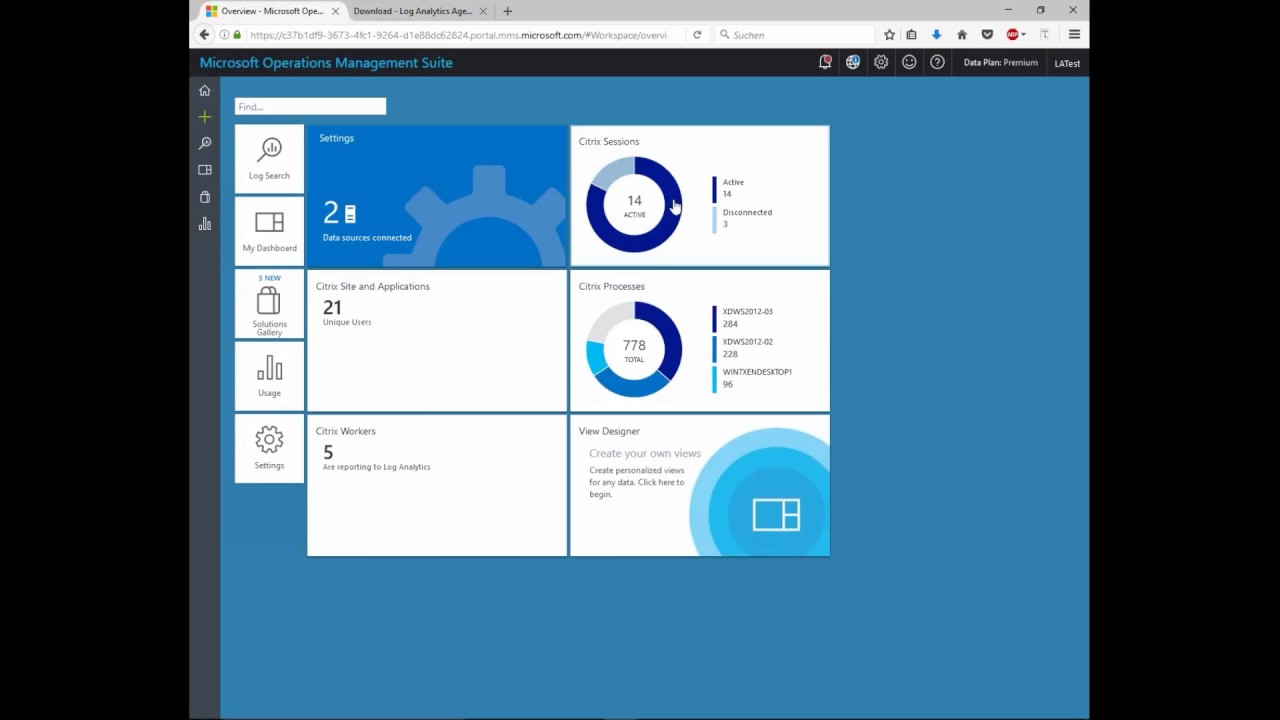The width and height of the screenshot is (1280, 720).
Task: Open the Citrix Processes tile title
Action: (611, 286)
